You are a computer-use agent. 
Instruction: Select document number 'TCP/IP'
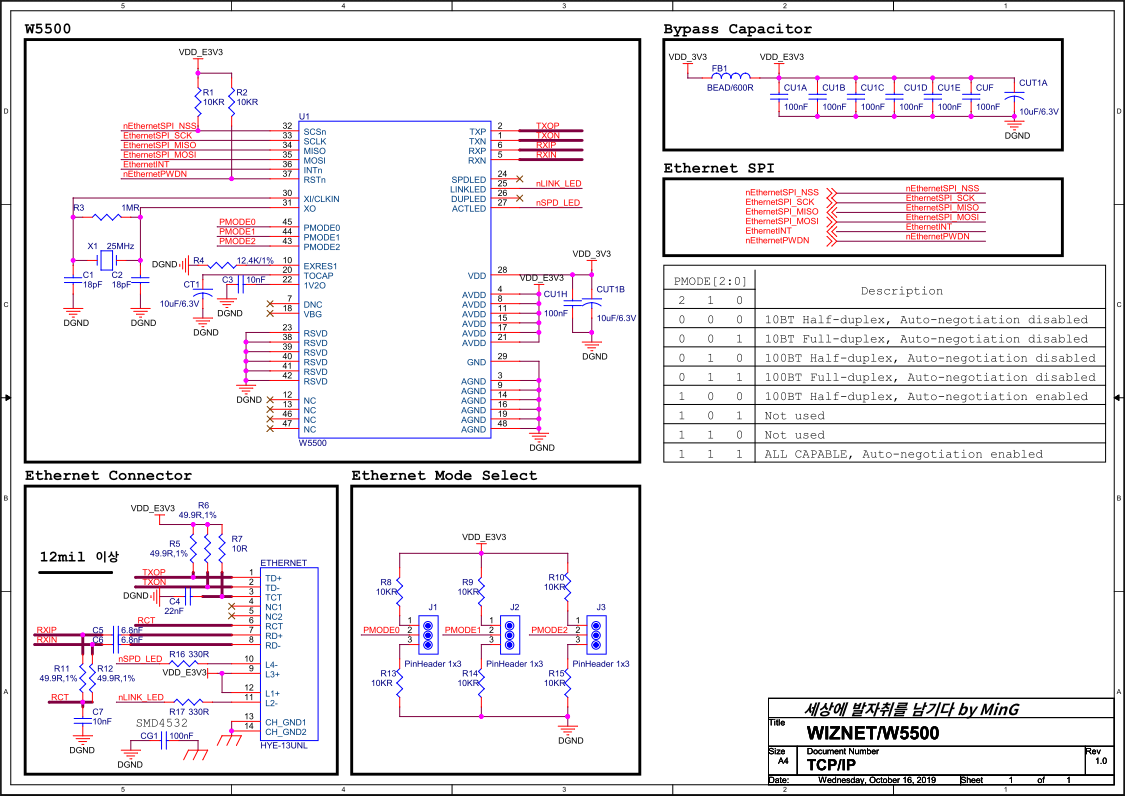point(831,765)
